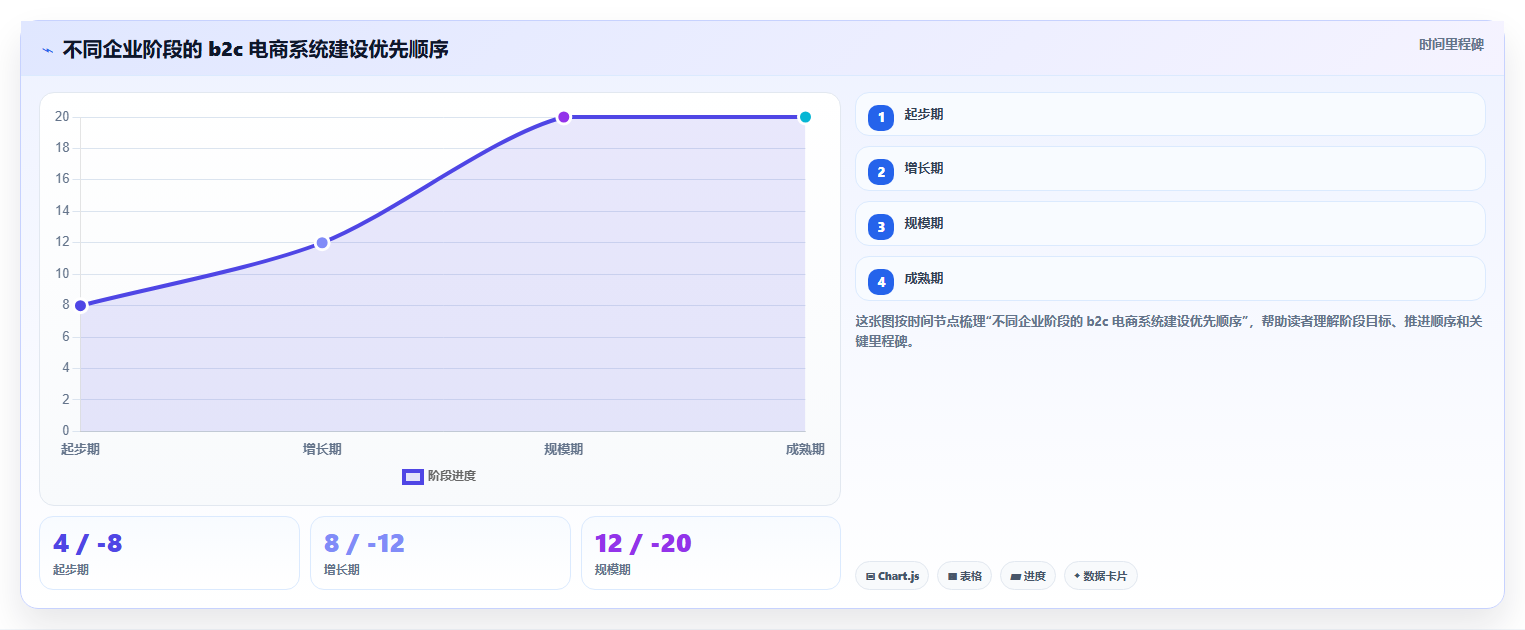The image size is (1525, 630).
Task: Click the 数据卡片 tag
Action: tap(1101, 576)
